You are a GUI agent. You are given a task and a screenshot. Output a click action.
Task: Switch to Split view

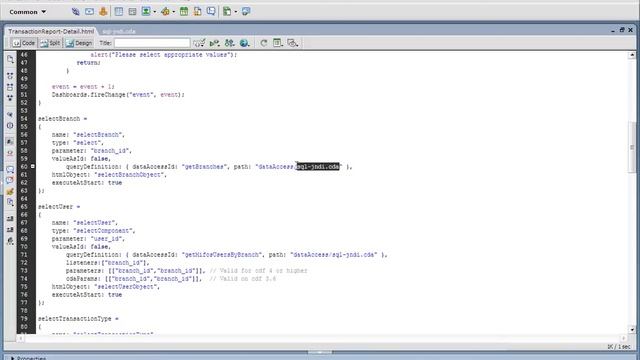click(50, 43)
